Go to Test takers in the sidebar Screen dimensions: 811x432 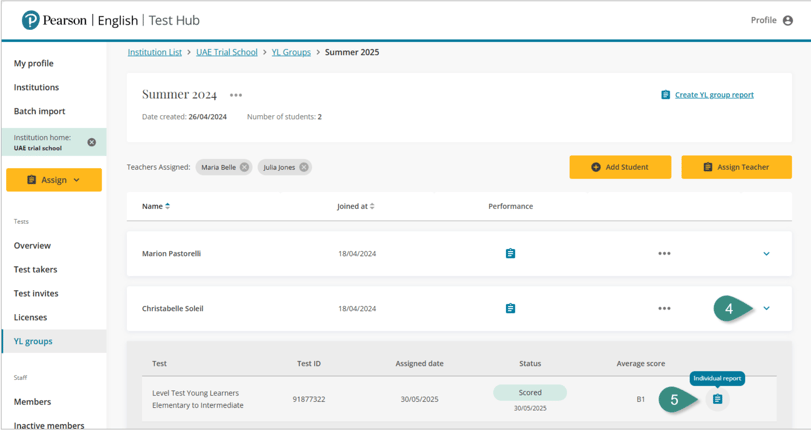click(35, 270)
